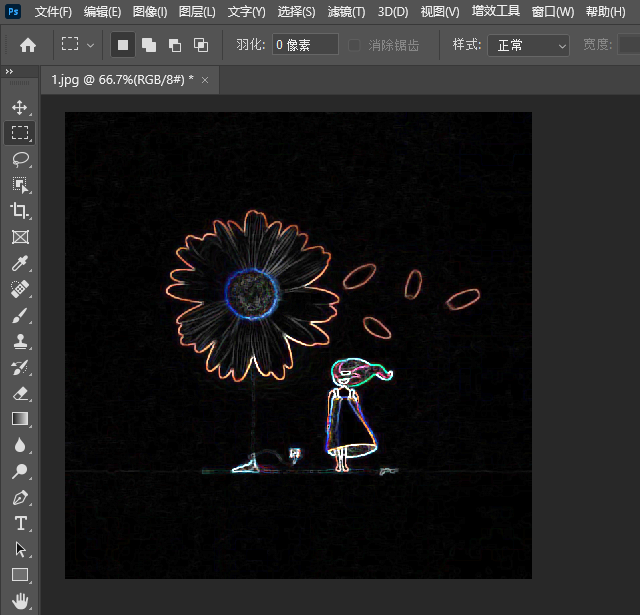Select the Eraser tool
The image size is (640, 615).
click(x=20, y=393)
